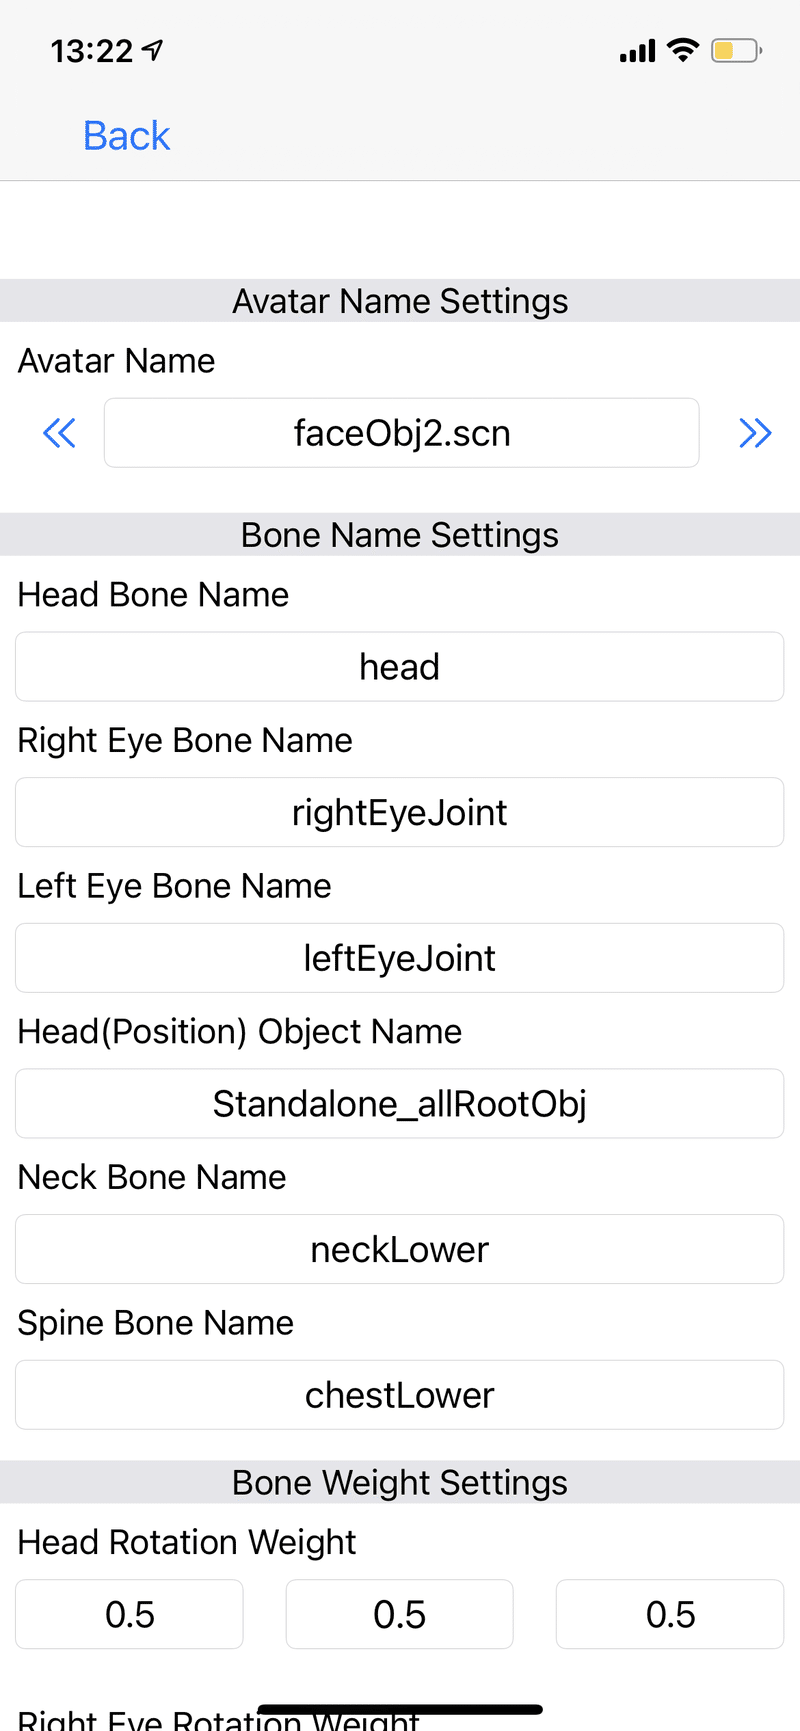Edit the chestLower spine bone field
Screen dimensions: 800x1731
(399, 1395)
